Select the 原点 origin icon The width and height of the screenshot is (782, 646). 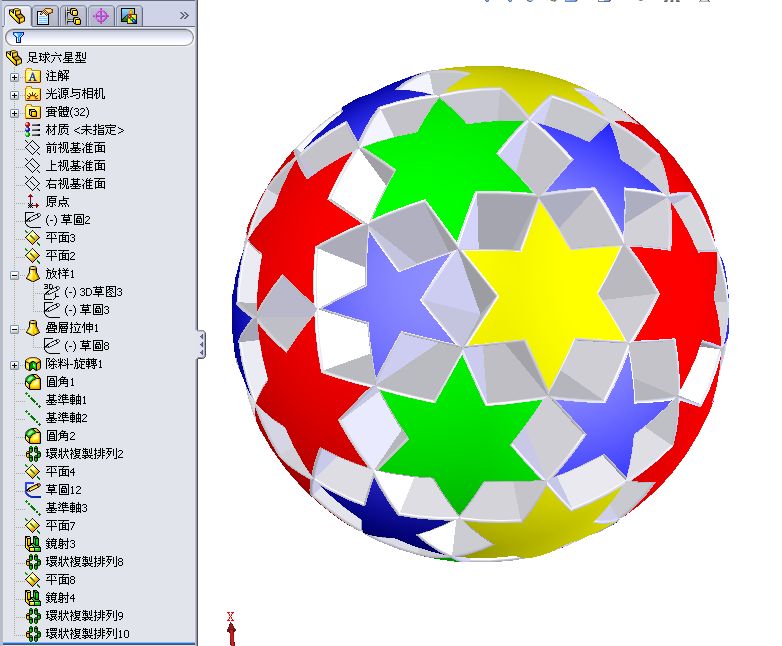pyautogui.click(x=32, y=202)
